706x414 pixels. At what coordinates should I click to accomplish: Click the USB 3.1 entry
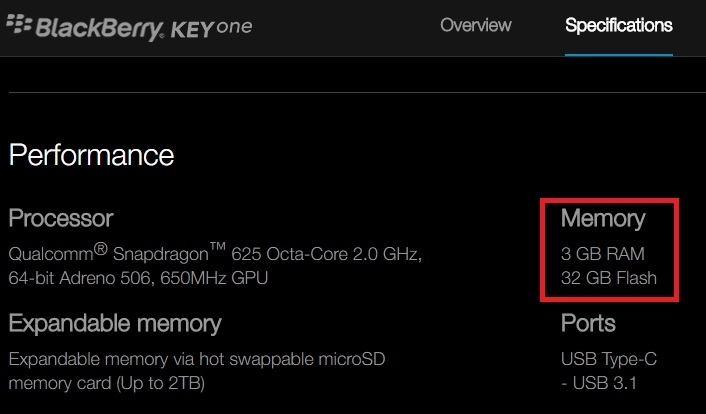[x=599, y=383]
